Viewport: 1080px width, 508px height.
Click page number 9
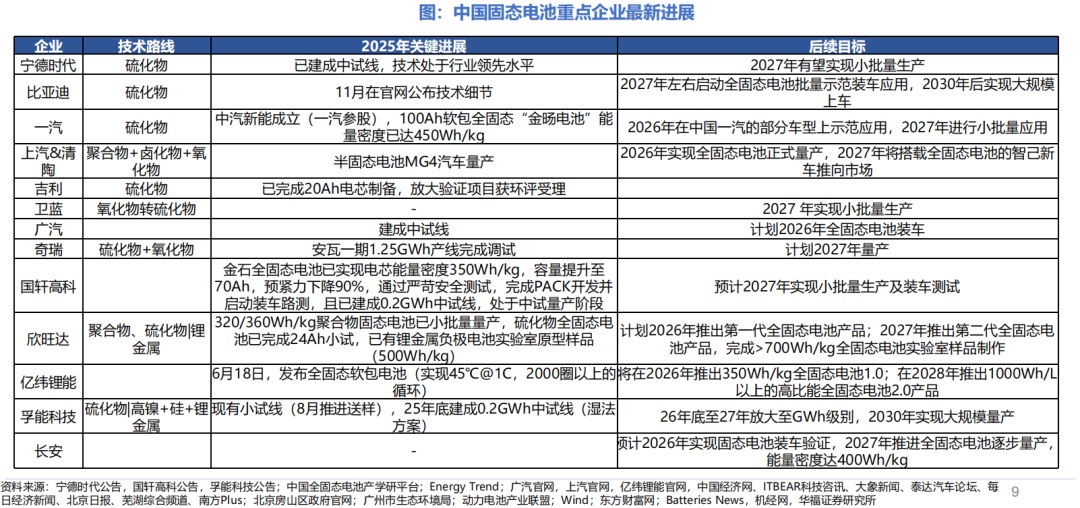point(1014,491)
